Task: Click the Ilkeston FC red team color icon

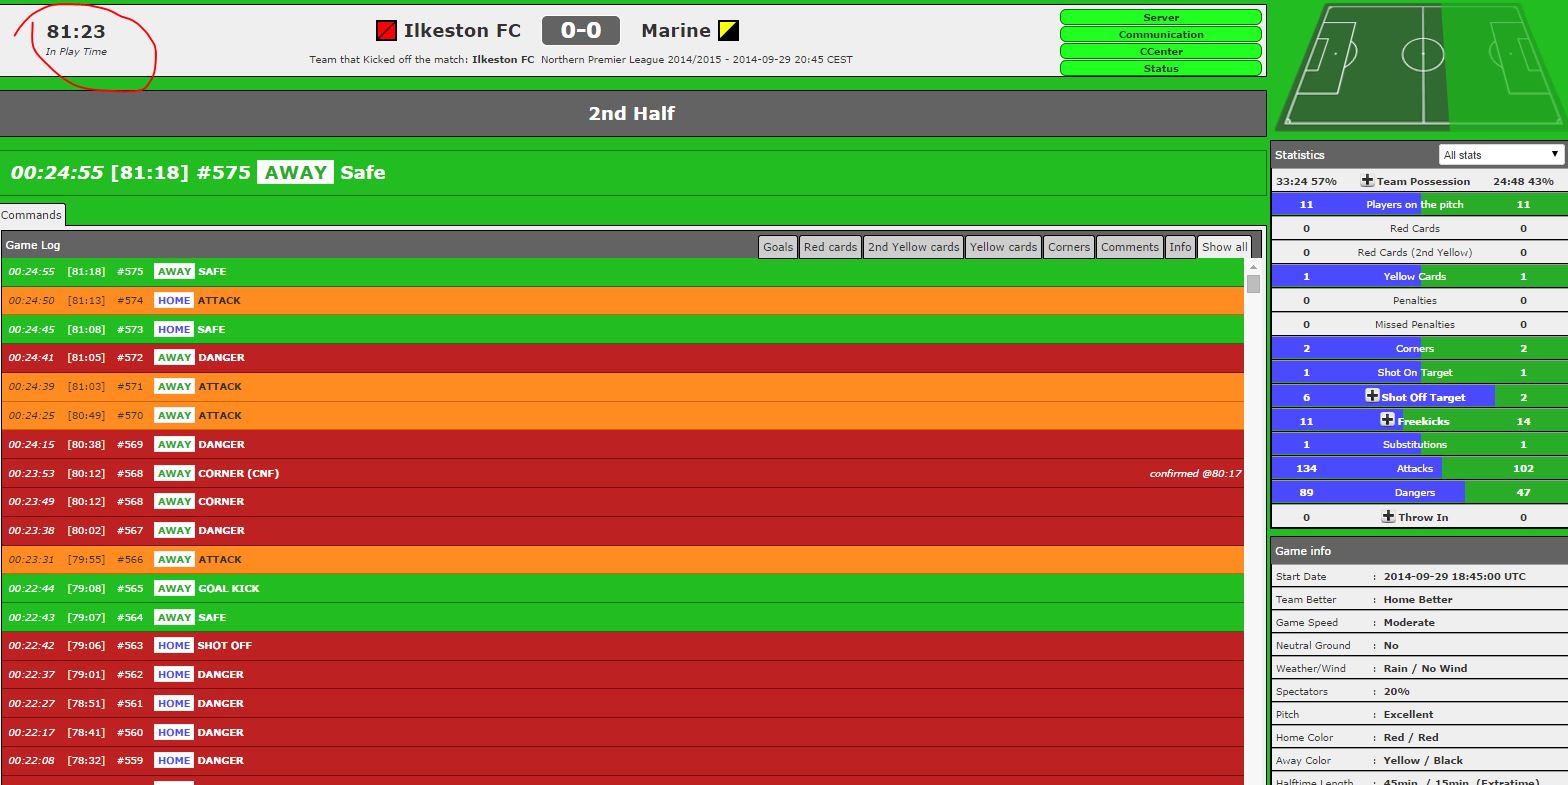Action: [x=386, y=31]
